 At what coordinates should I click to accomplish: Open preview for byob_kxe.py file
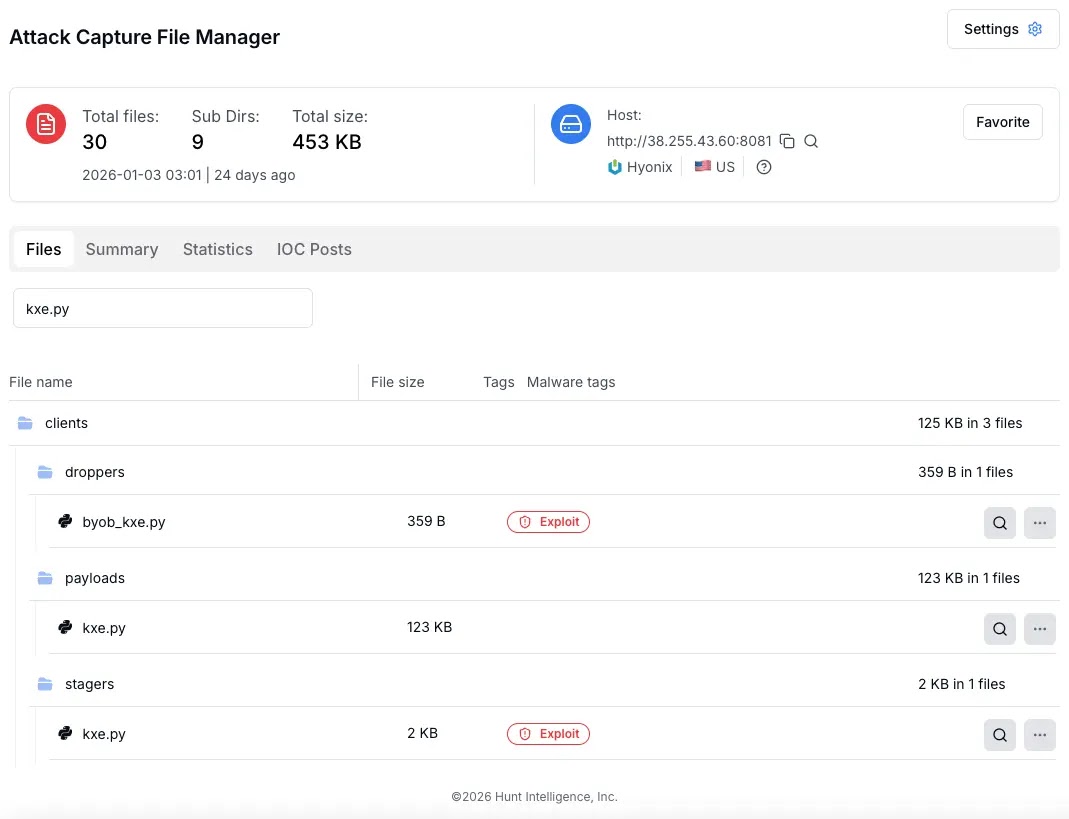tap(1000, 522)
